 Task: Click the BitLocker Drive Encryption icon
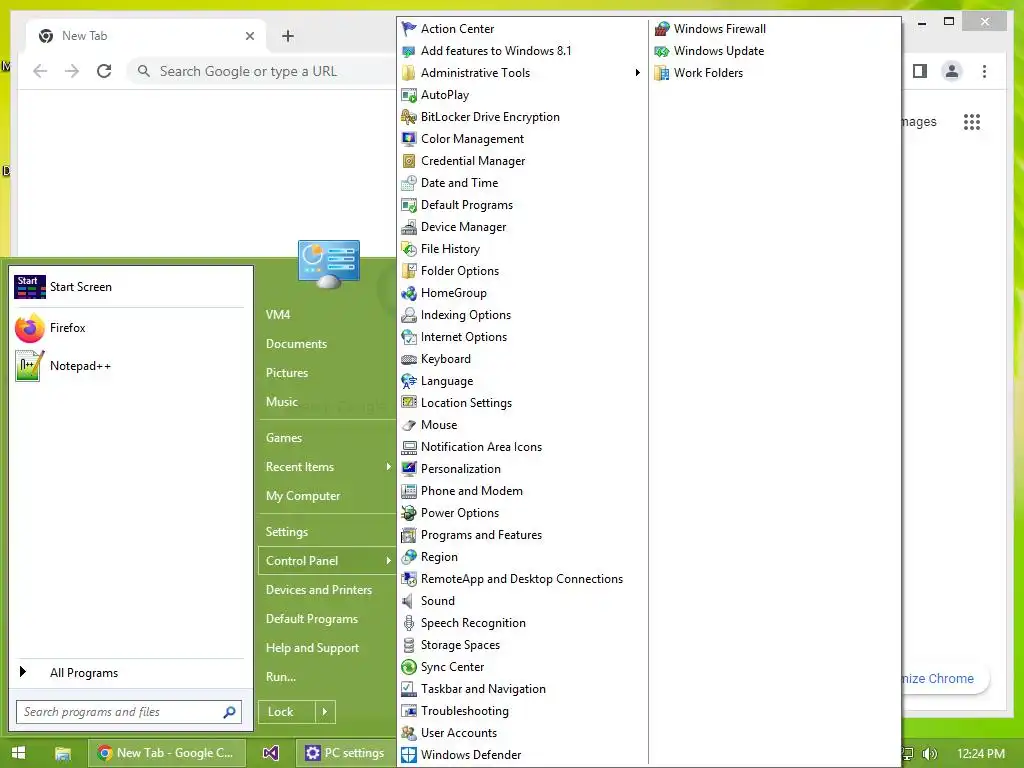(409, 117)
